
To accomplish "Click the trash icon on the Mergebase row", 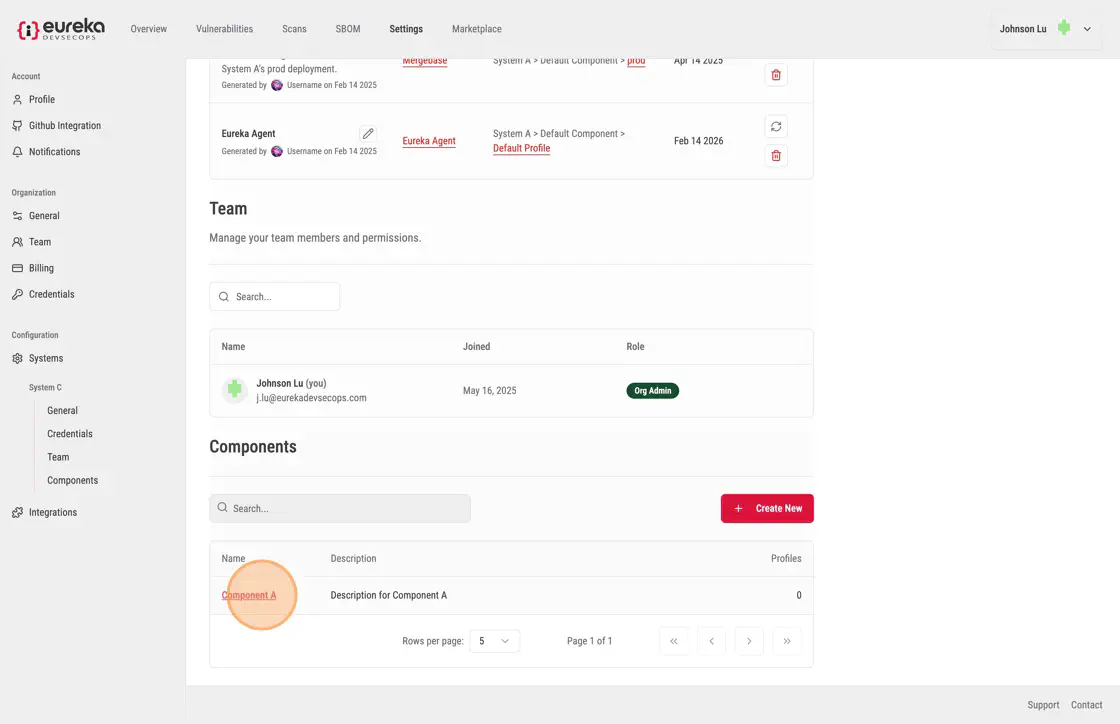I will [x=776, y=75].
